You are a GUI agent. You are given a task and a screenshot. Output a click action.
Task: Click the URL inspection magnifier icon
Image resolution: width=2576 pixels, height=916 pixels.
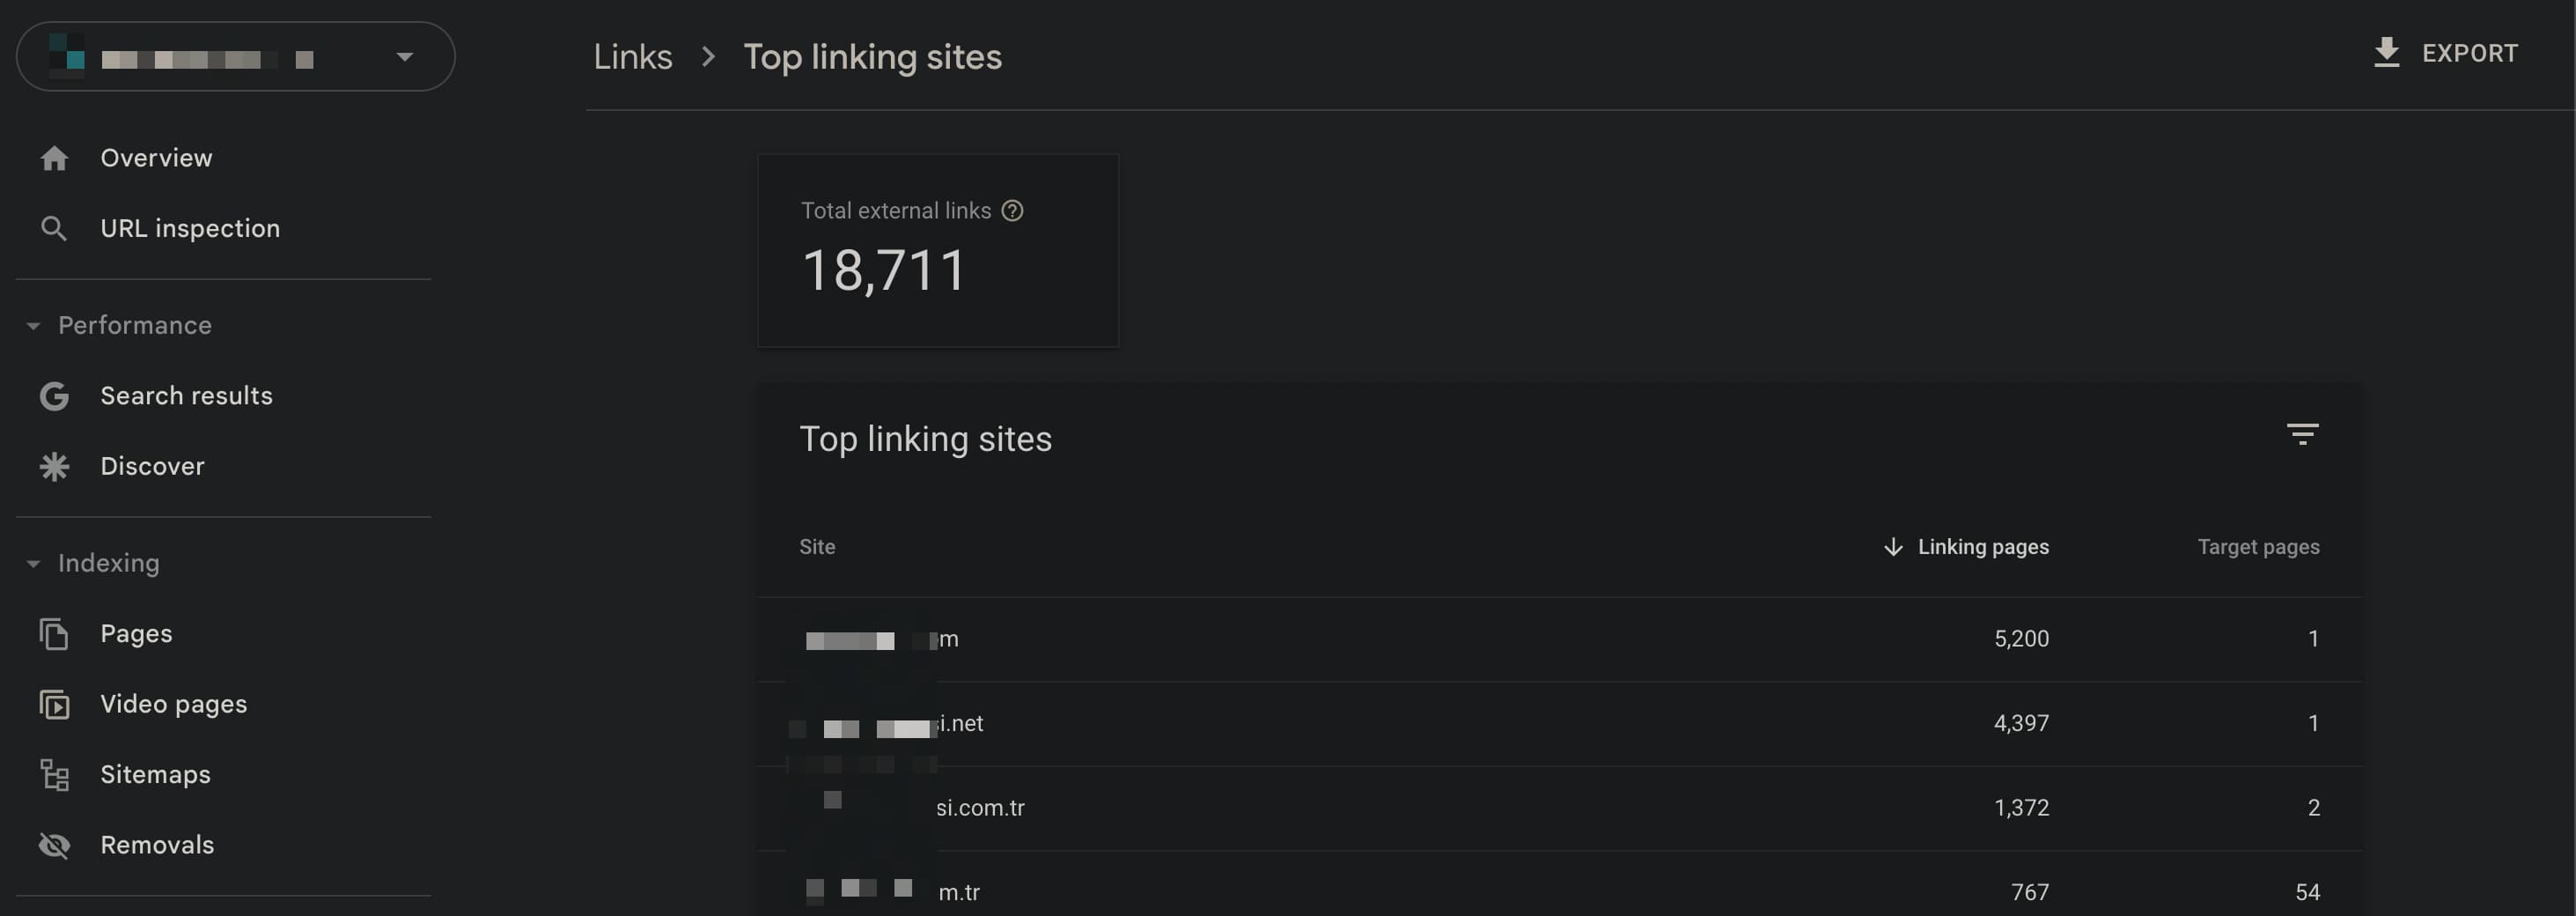54,229
